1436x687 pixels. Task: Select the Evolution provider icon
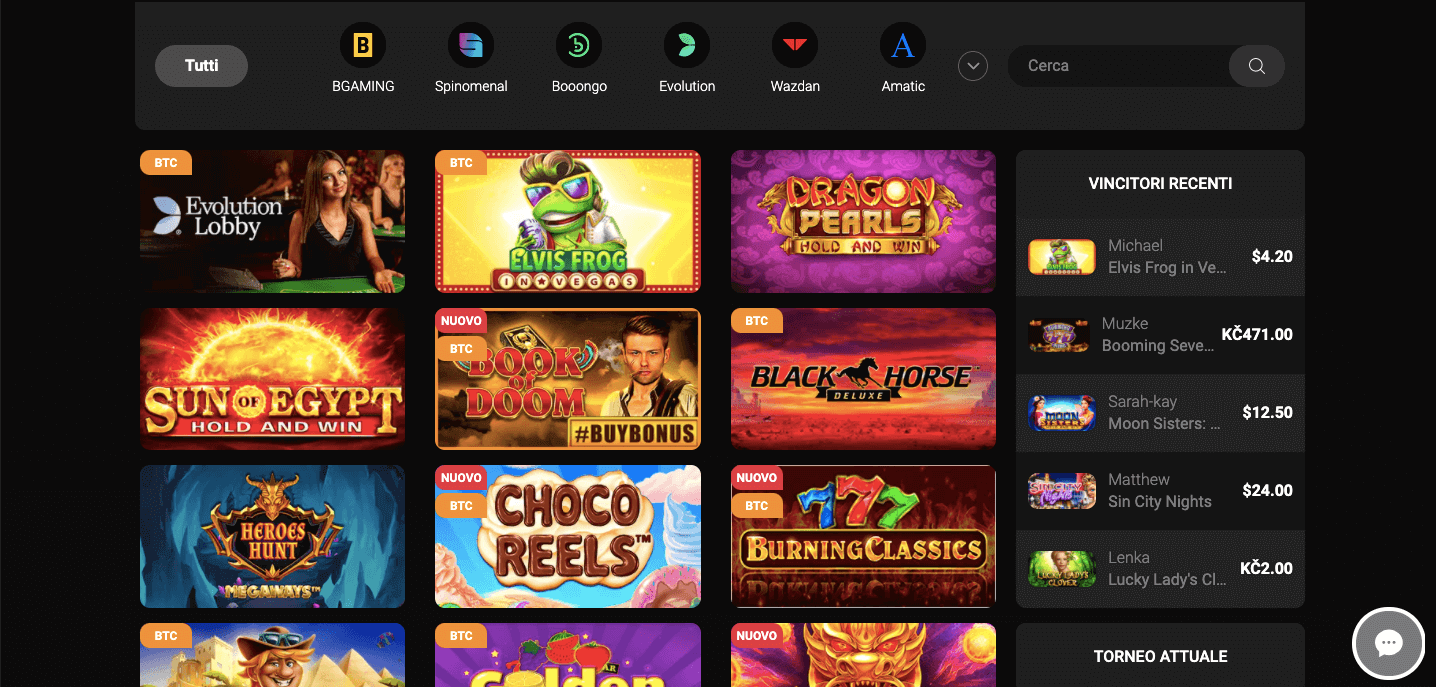pyautogui.click(x=686, y=44)
